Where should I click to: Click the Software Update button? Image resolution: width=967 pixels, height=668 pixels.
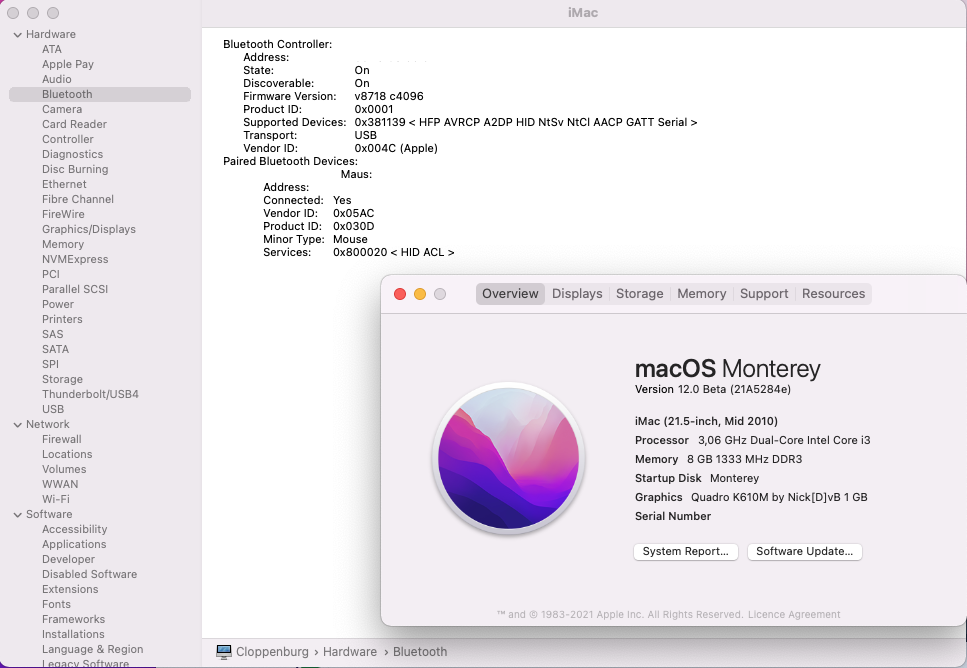(x=805, y=551)
